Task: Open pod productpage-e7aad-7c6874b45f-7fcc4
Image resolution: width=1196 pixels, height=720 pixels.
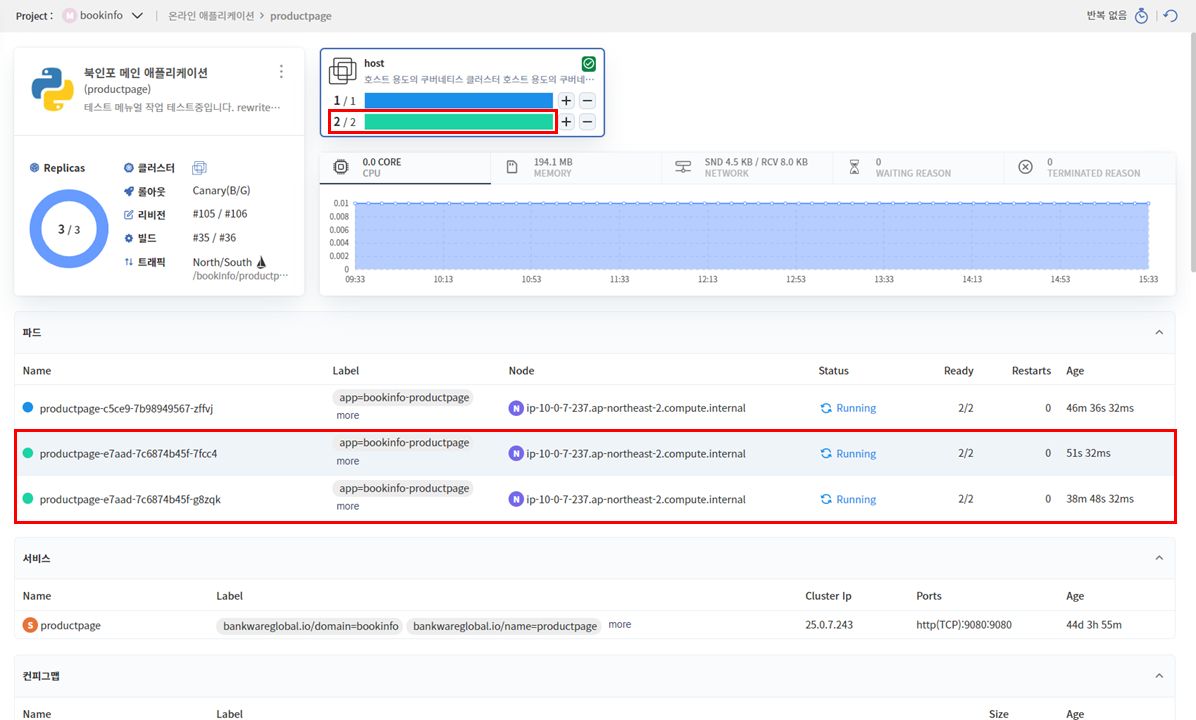Action: 128,453
